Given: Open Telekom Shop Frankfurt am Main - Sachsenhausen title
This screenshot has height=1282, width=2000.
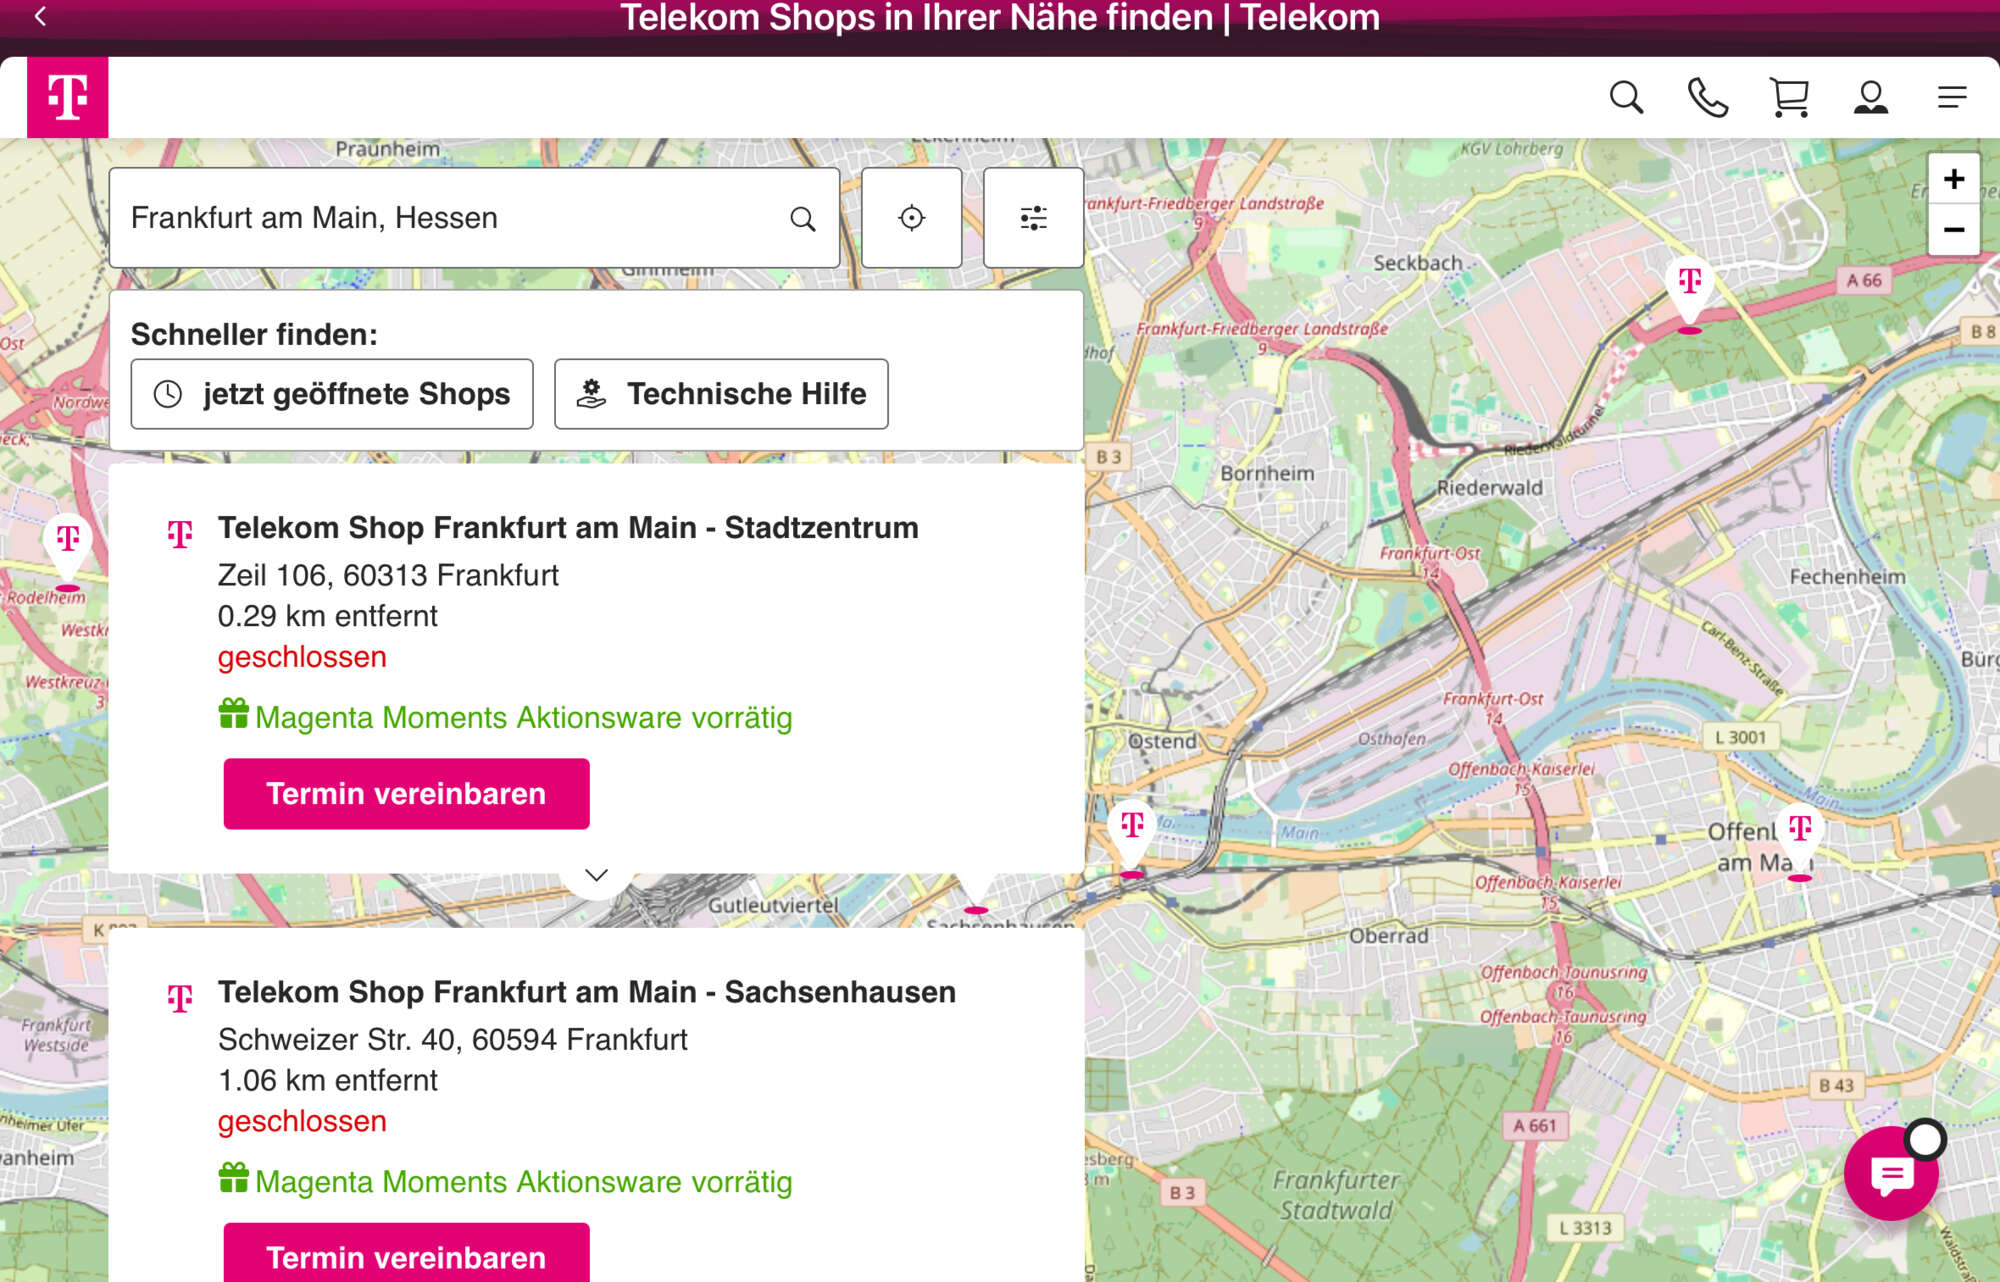Looking at the screenshot, I should pyautogui.click(x=587, y=992).
